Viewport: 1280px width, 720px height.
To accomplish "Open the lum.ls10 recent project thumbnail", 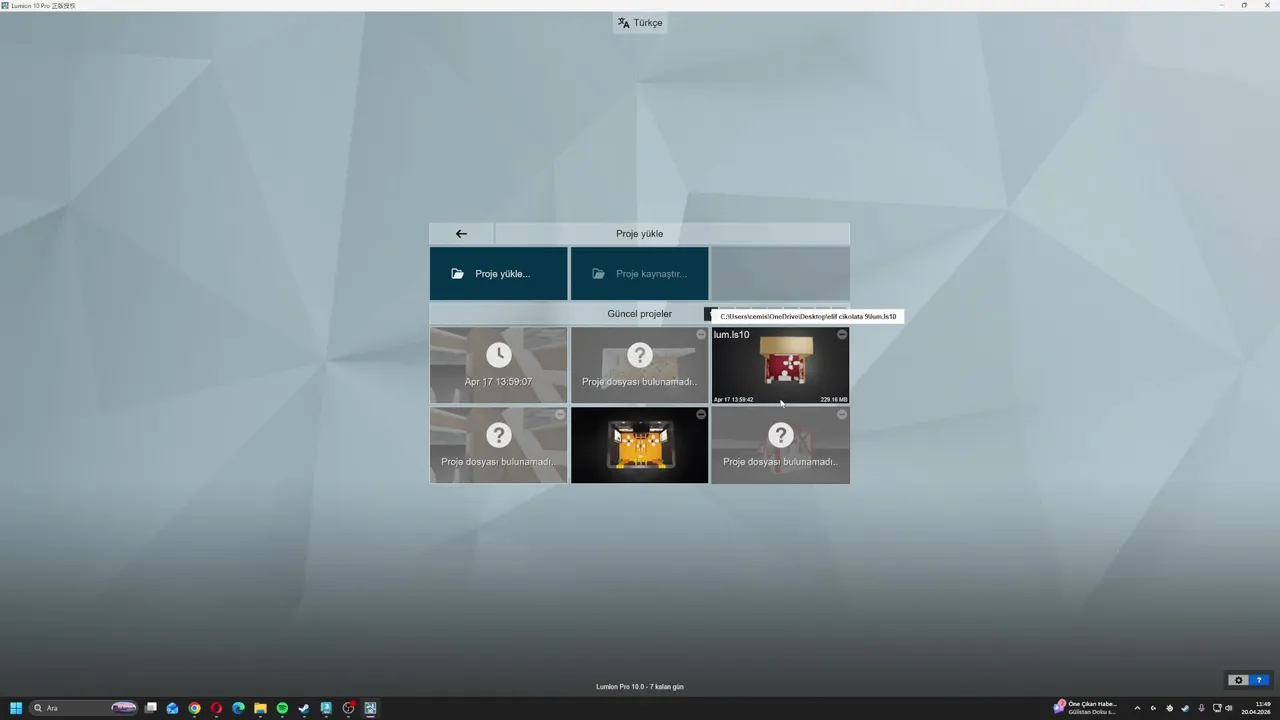I will point(780,365).
